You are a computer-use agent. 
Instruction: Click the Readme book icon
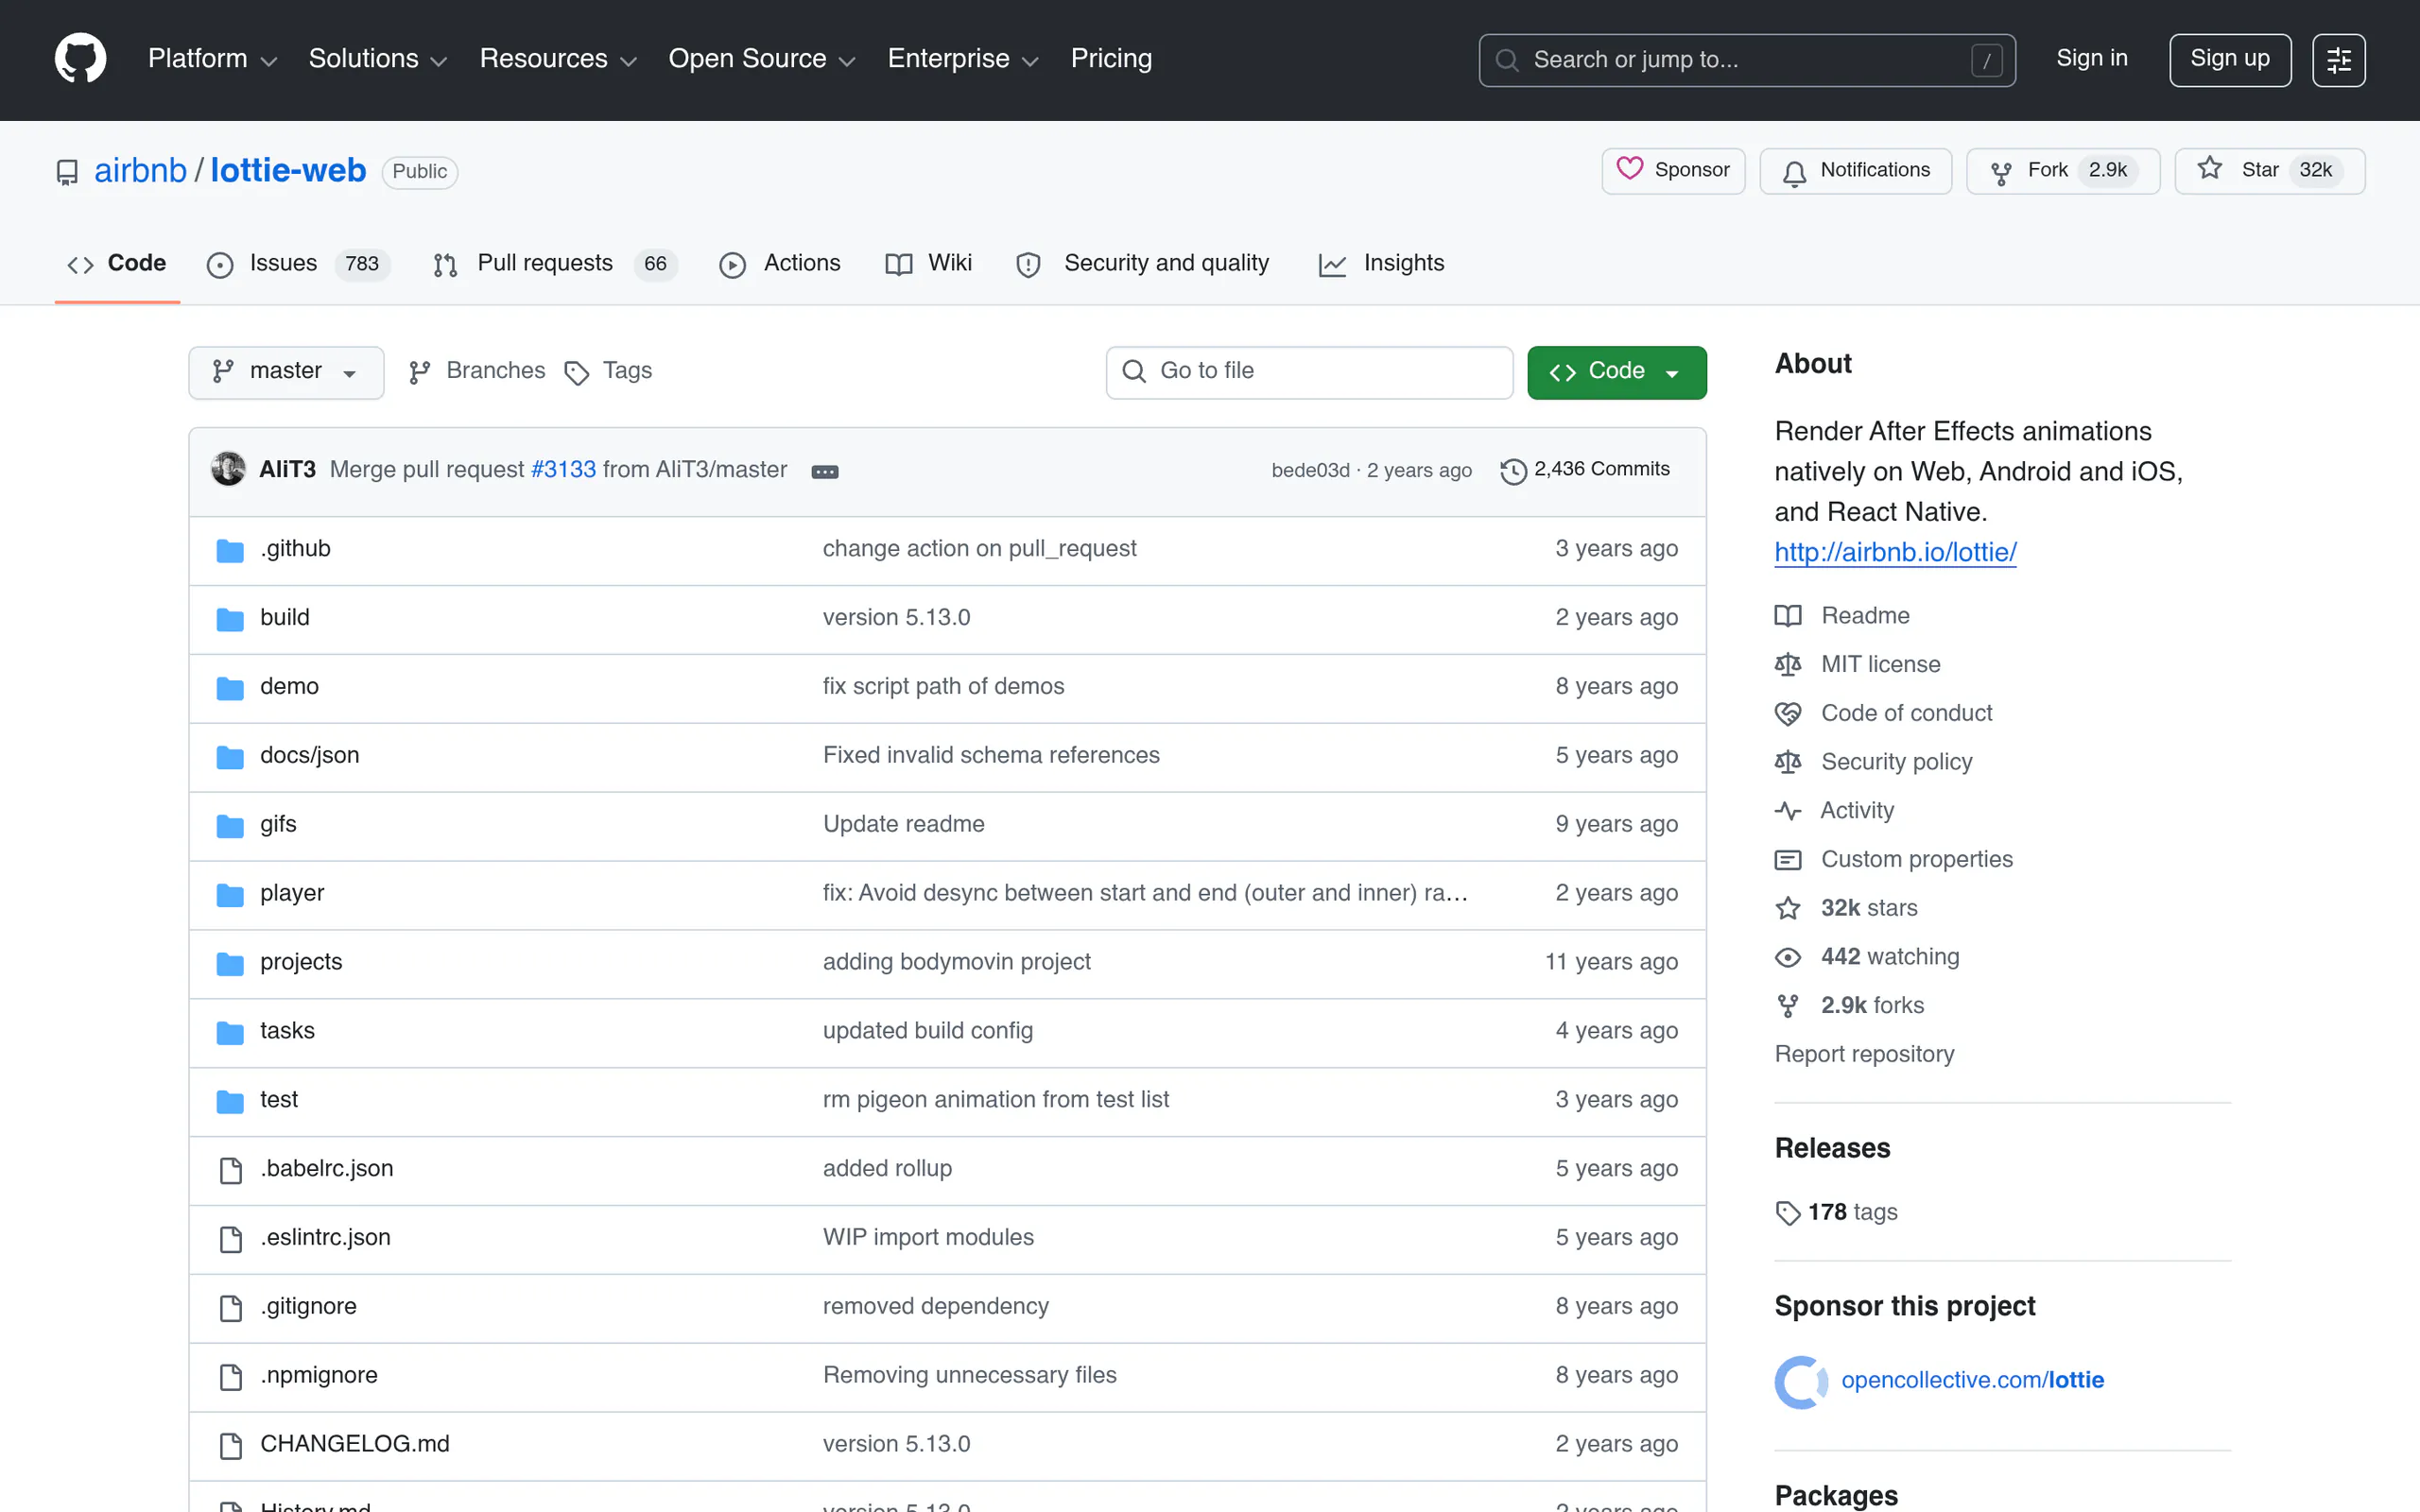click(1788, 616)
